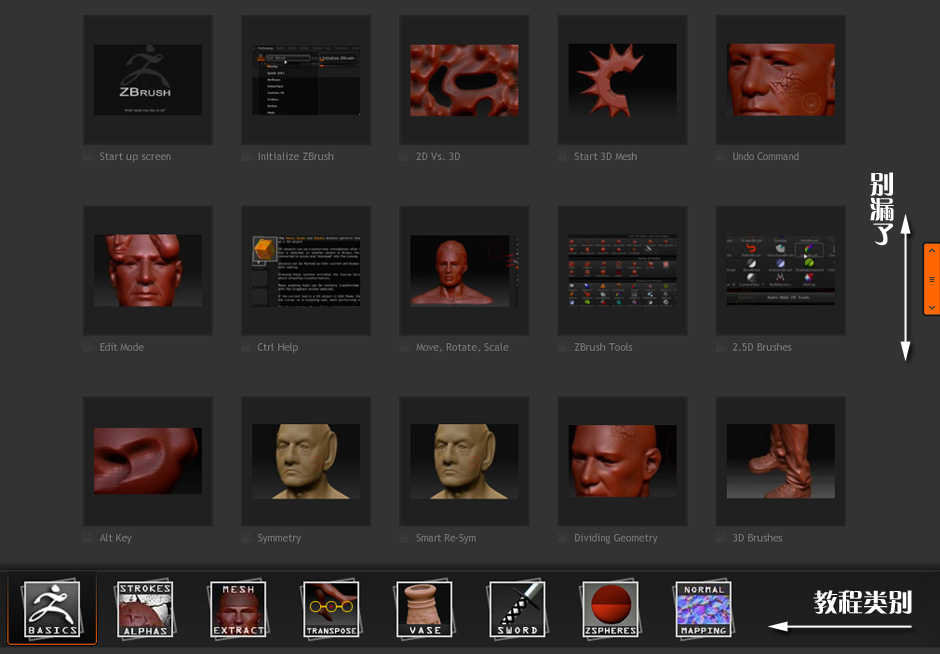Click the "3D Brushes" title text
The width and height of the screenshot is (940, 654).
(757, 538)
